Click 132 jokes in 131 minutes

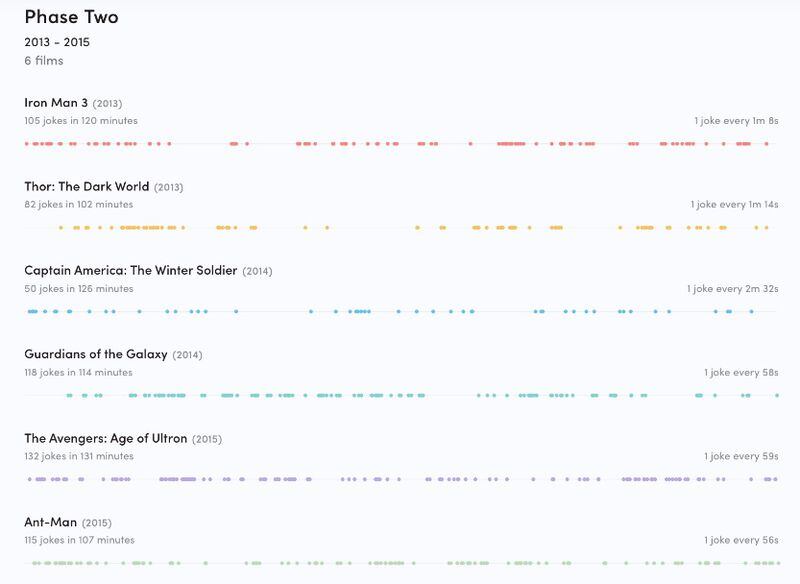pyautogui.click(x=79, y=456)
